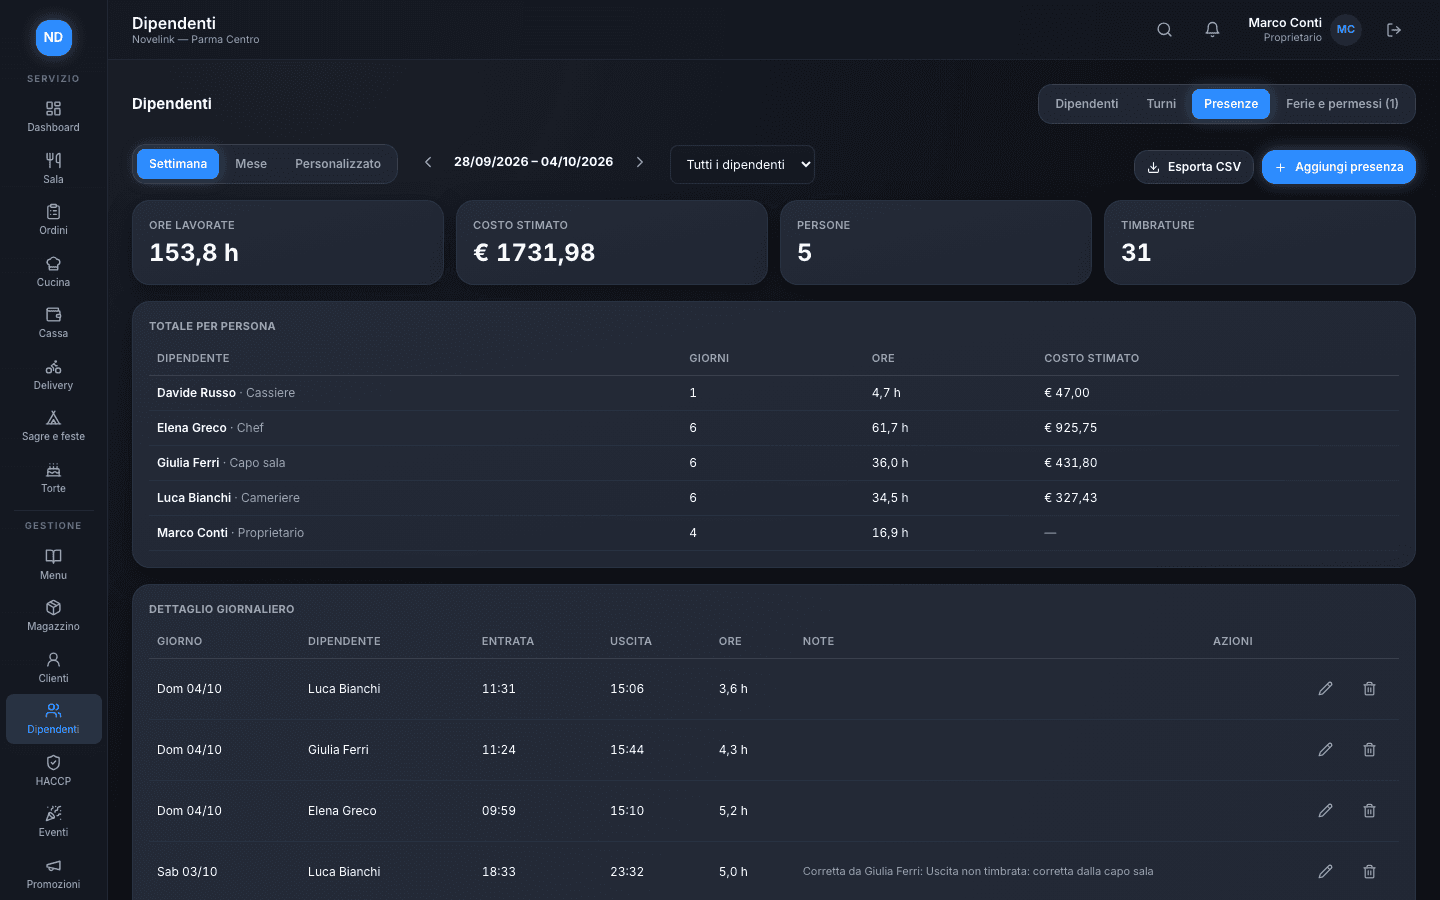
Task: Open Sagre e feste section
Action: (x=53, y=425)
